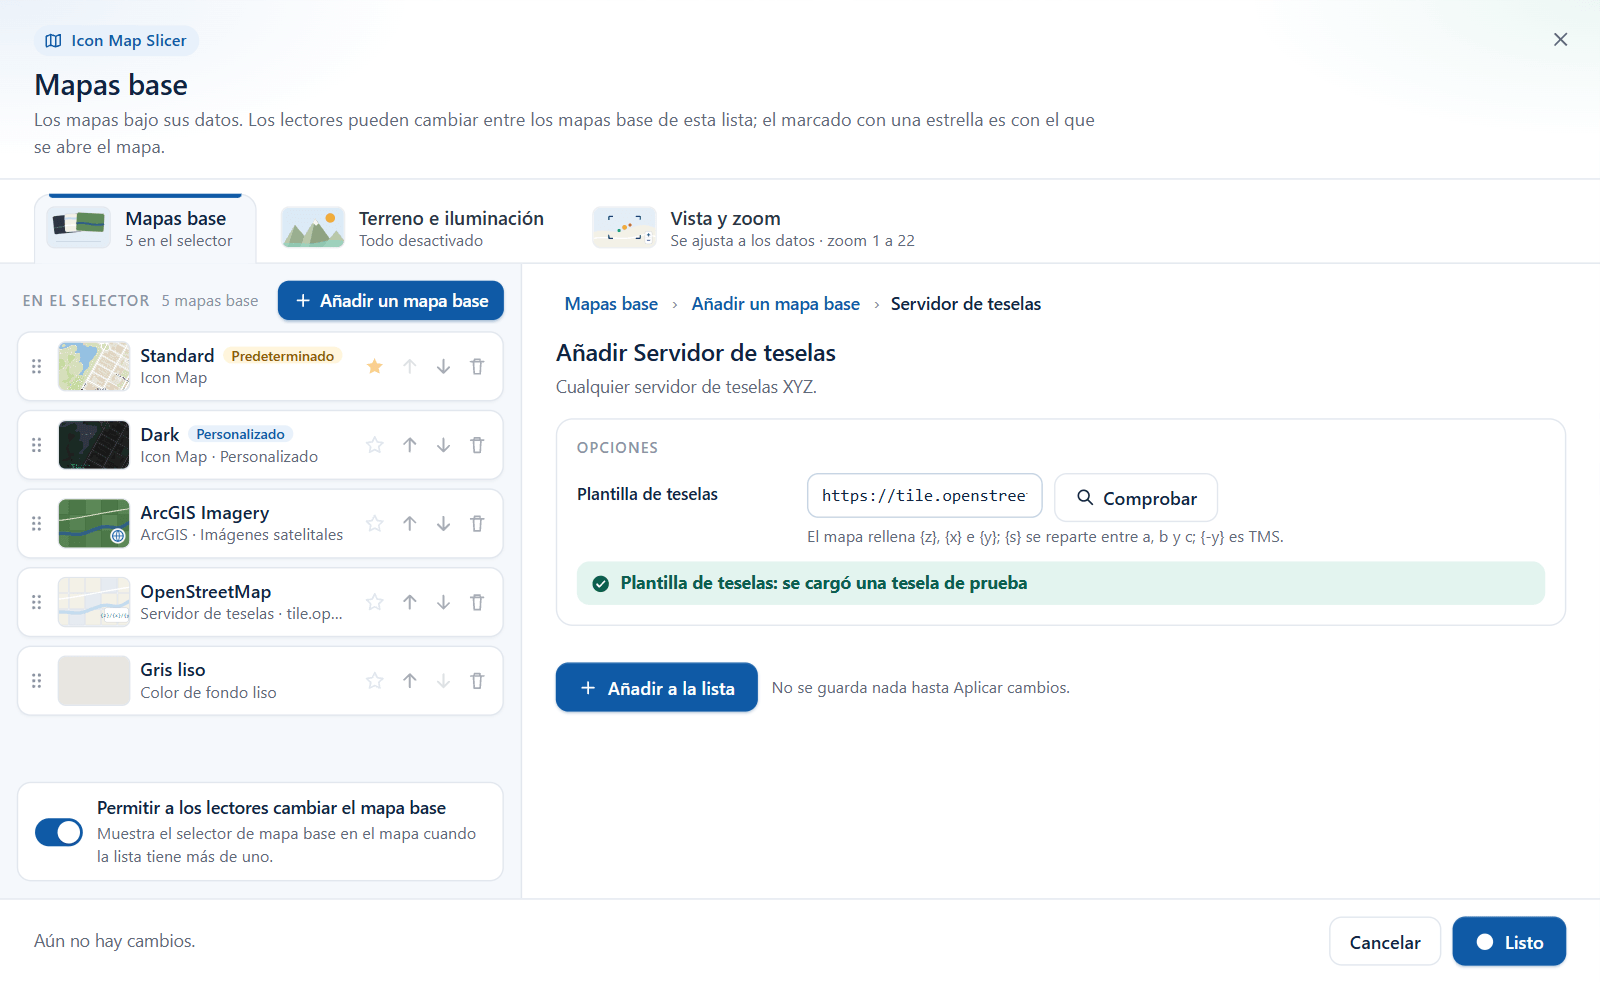Delete the Standard basemap with trash icon
The image size is (1600, 982).
click(477, 366)
